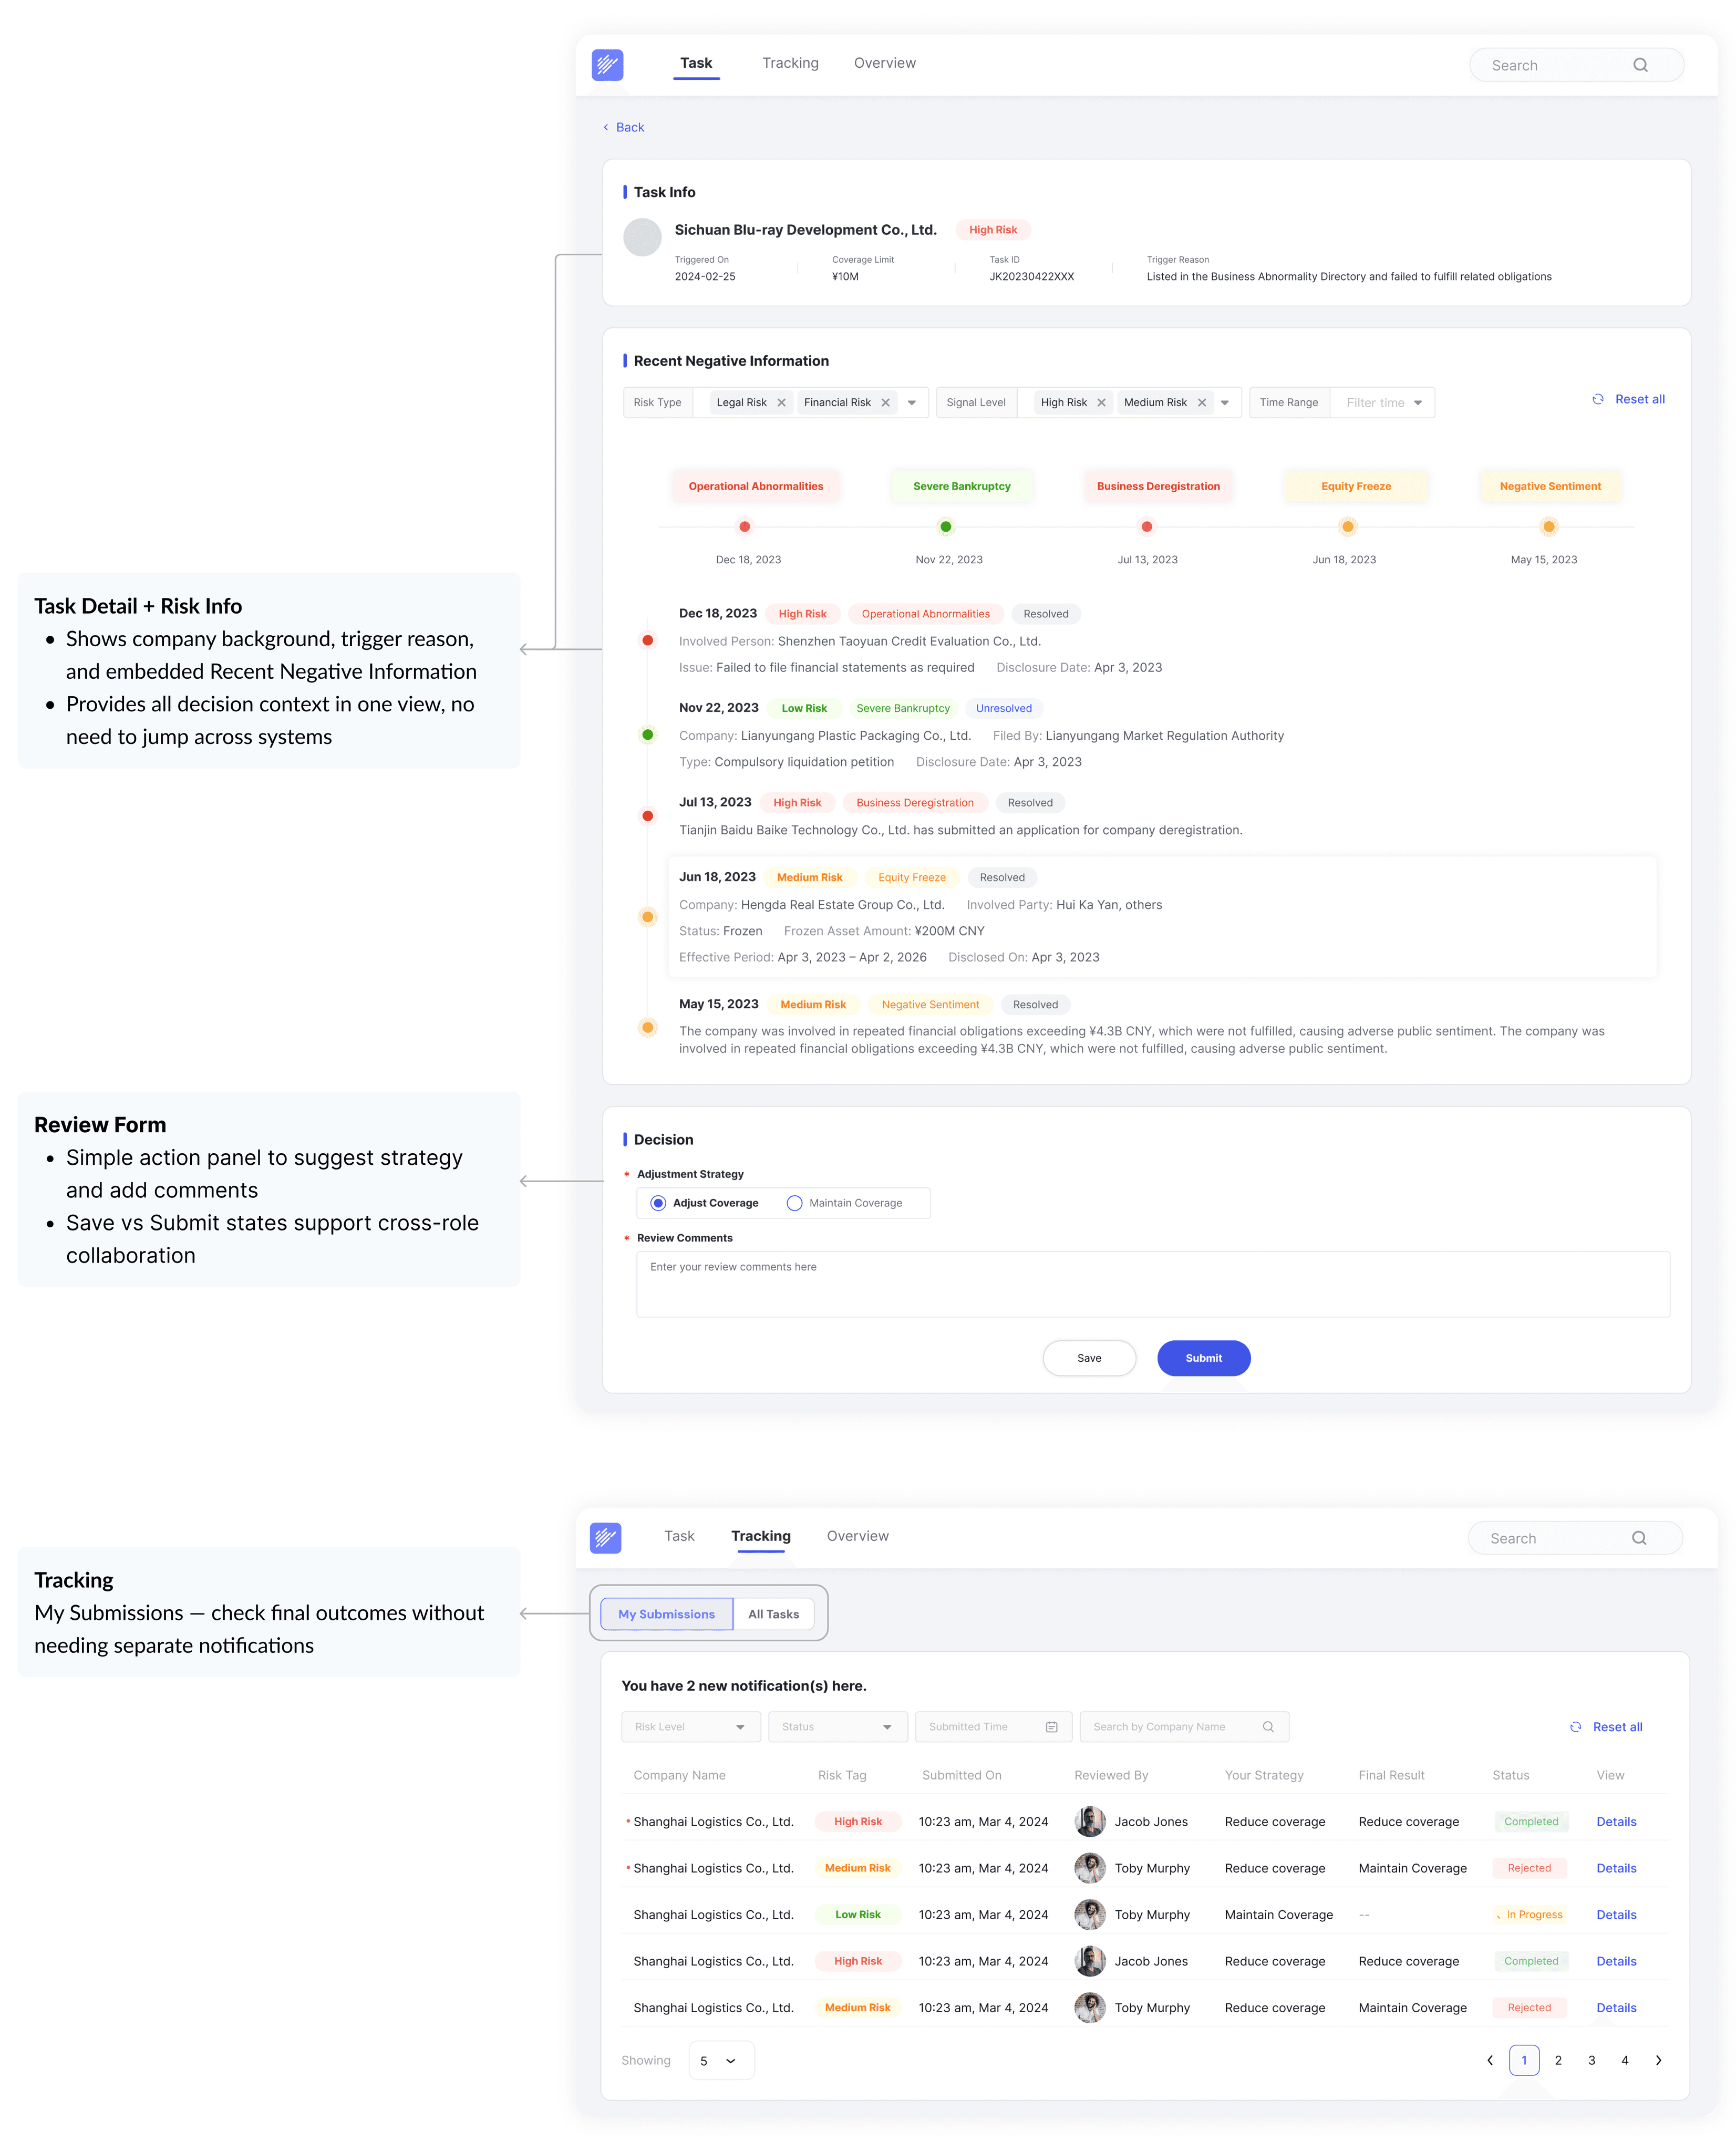Switch to Tracking tab in top header

click(x=790, y=63)
